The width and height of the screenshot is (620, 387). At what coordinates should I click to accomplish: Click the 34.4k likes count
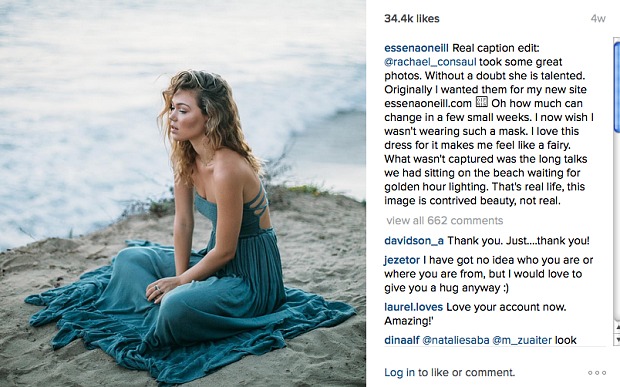point(412,19)
